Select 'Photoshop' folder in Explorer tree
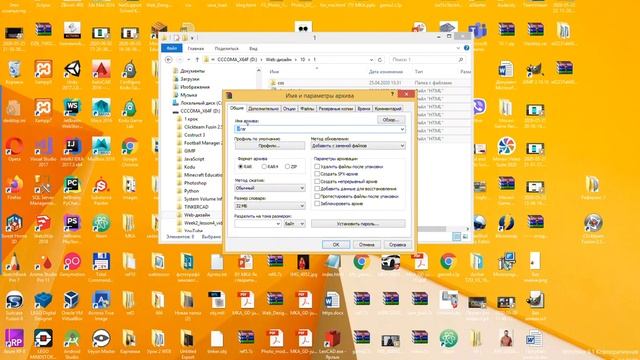Viewport: 640px width, 360px height. (195, 183)
